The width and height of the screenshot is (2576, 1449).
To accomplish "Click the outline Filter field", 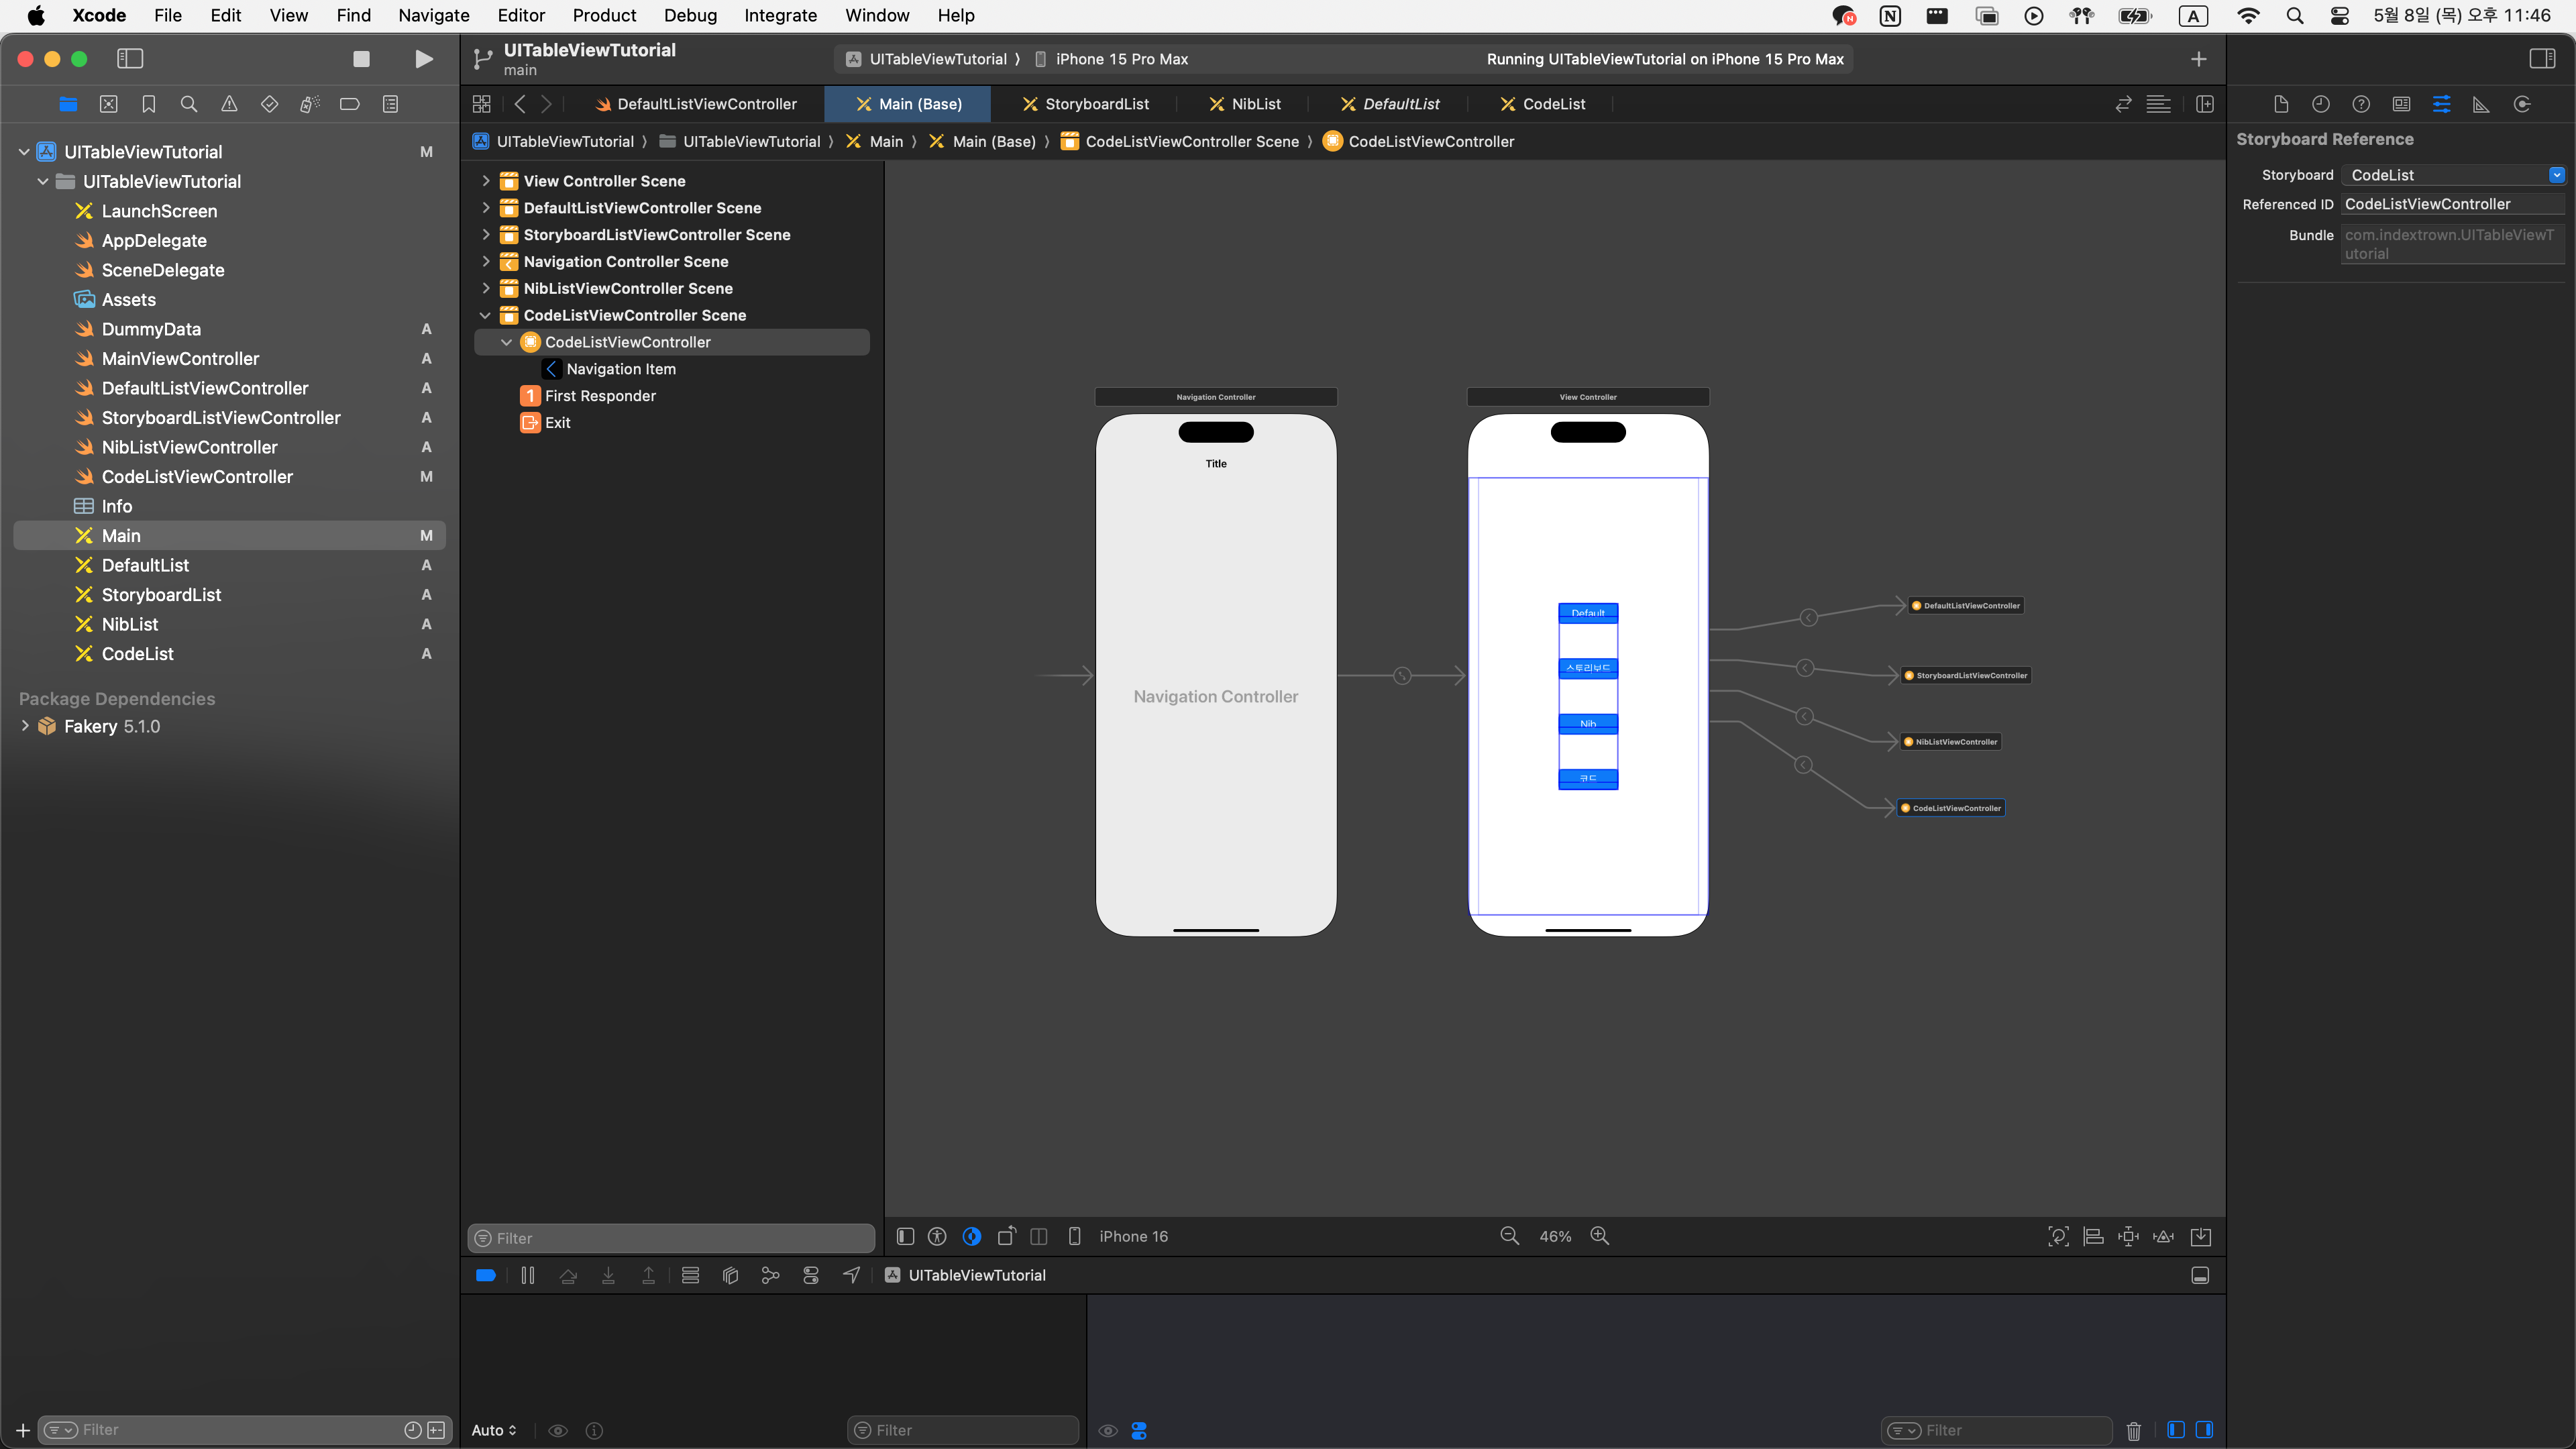I will point(671,1238).
